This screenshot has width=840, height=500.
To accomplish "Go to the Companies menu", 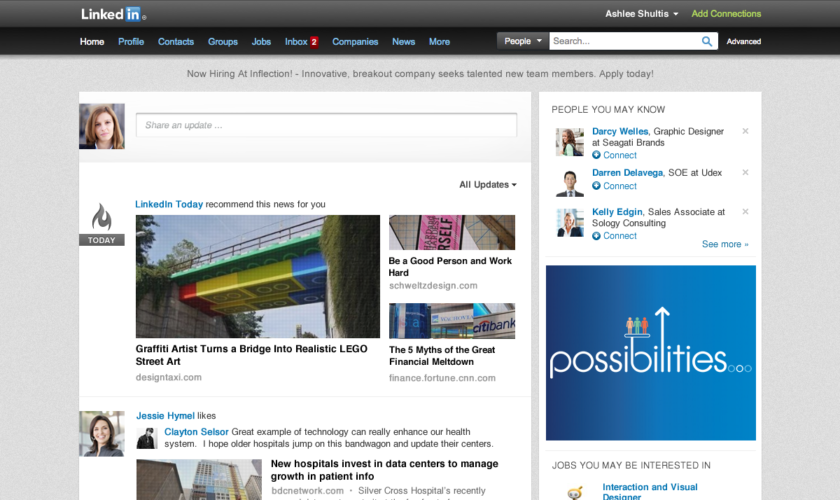I will tap(355, 42).
